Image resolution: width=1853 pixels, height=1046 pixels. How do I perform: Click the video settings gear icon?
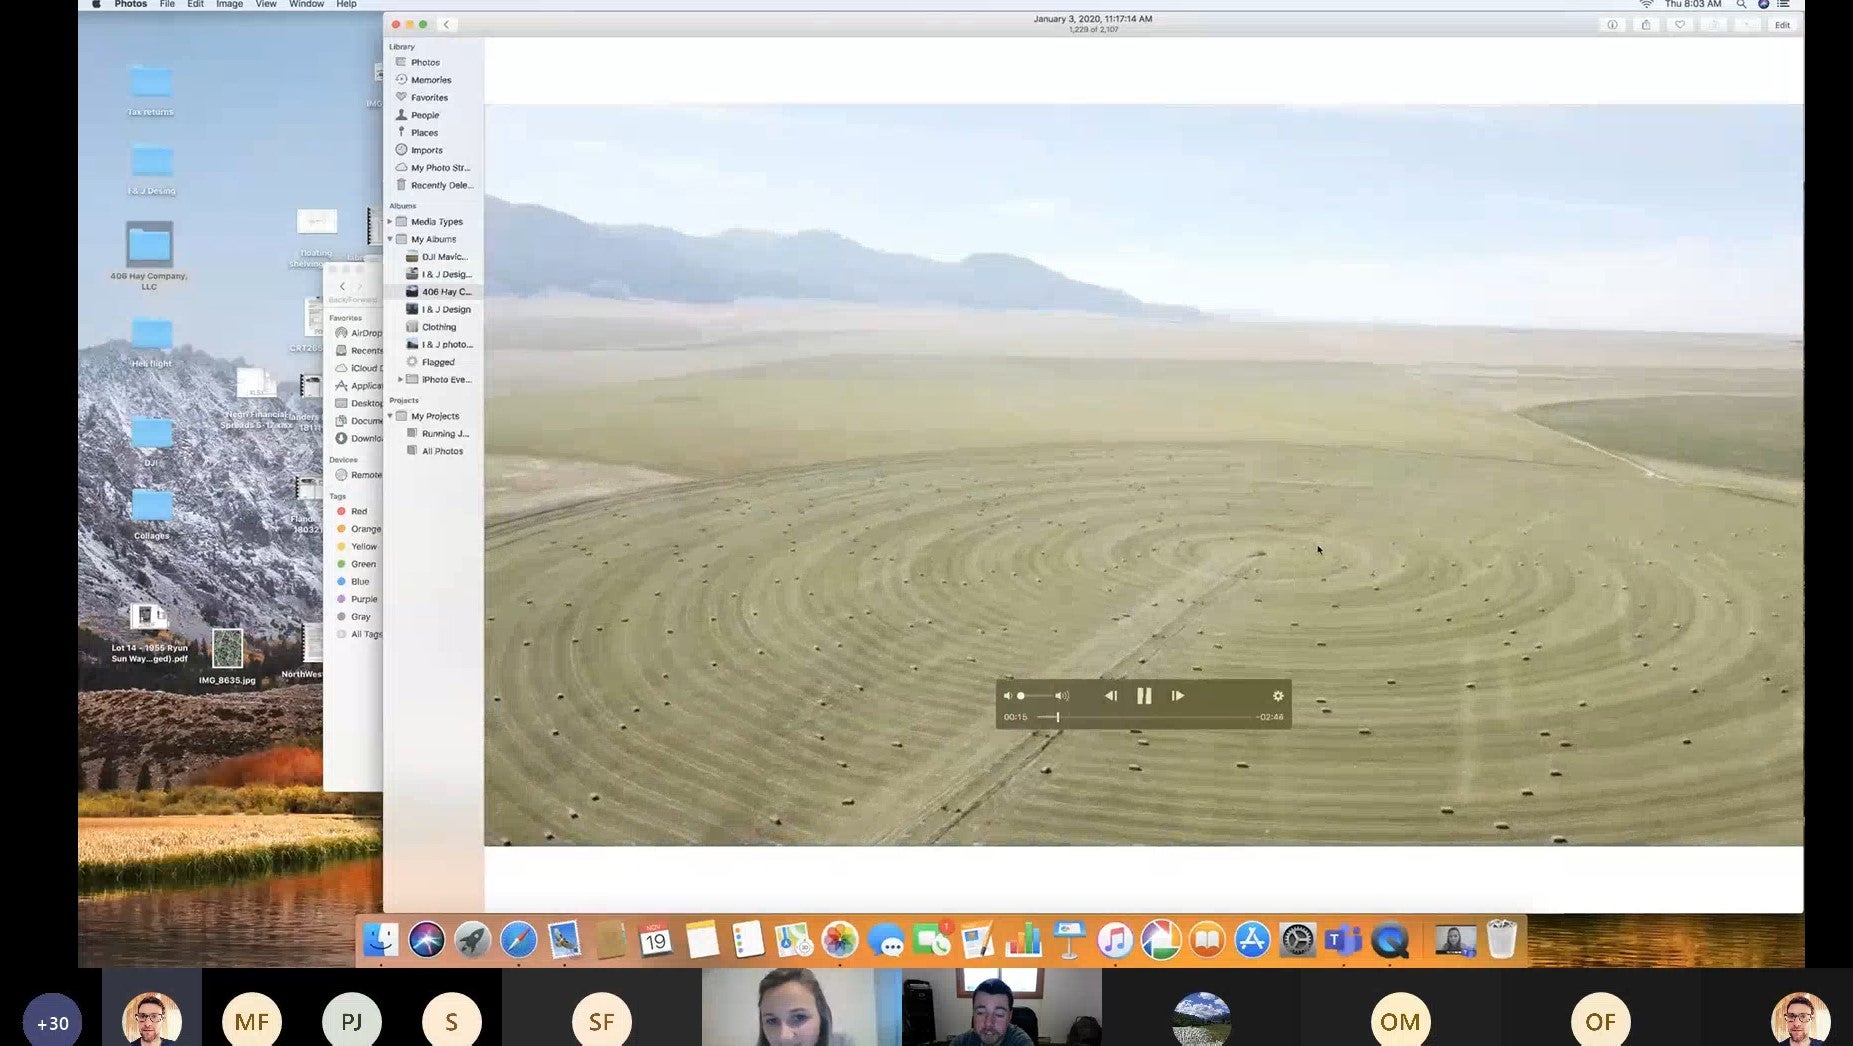(x=1277, y=696)
